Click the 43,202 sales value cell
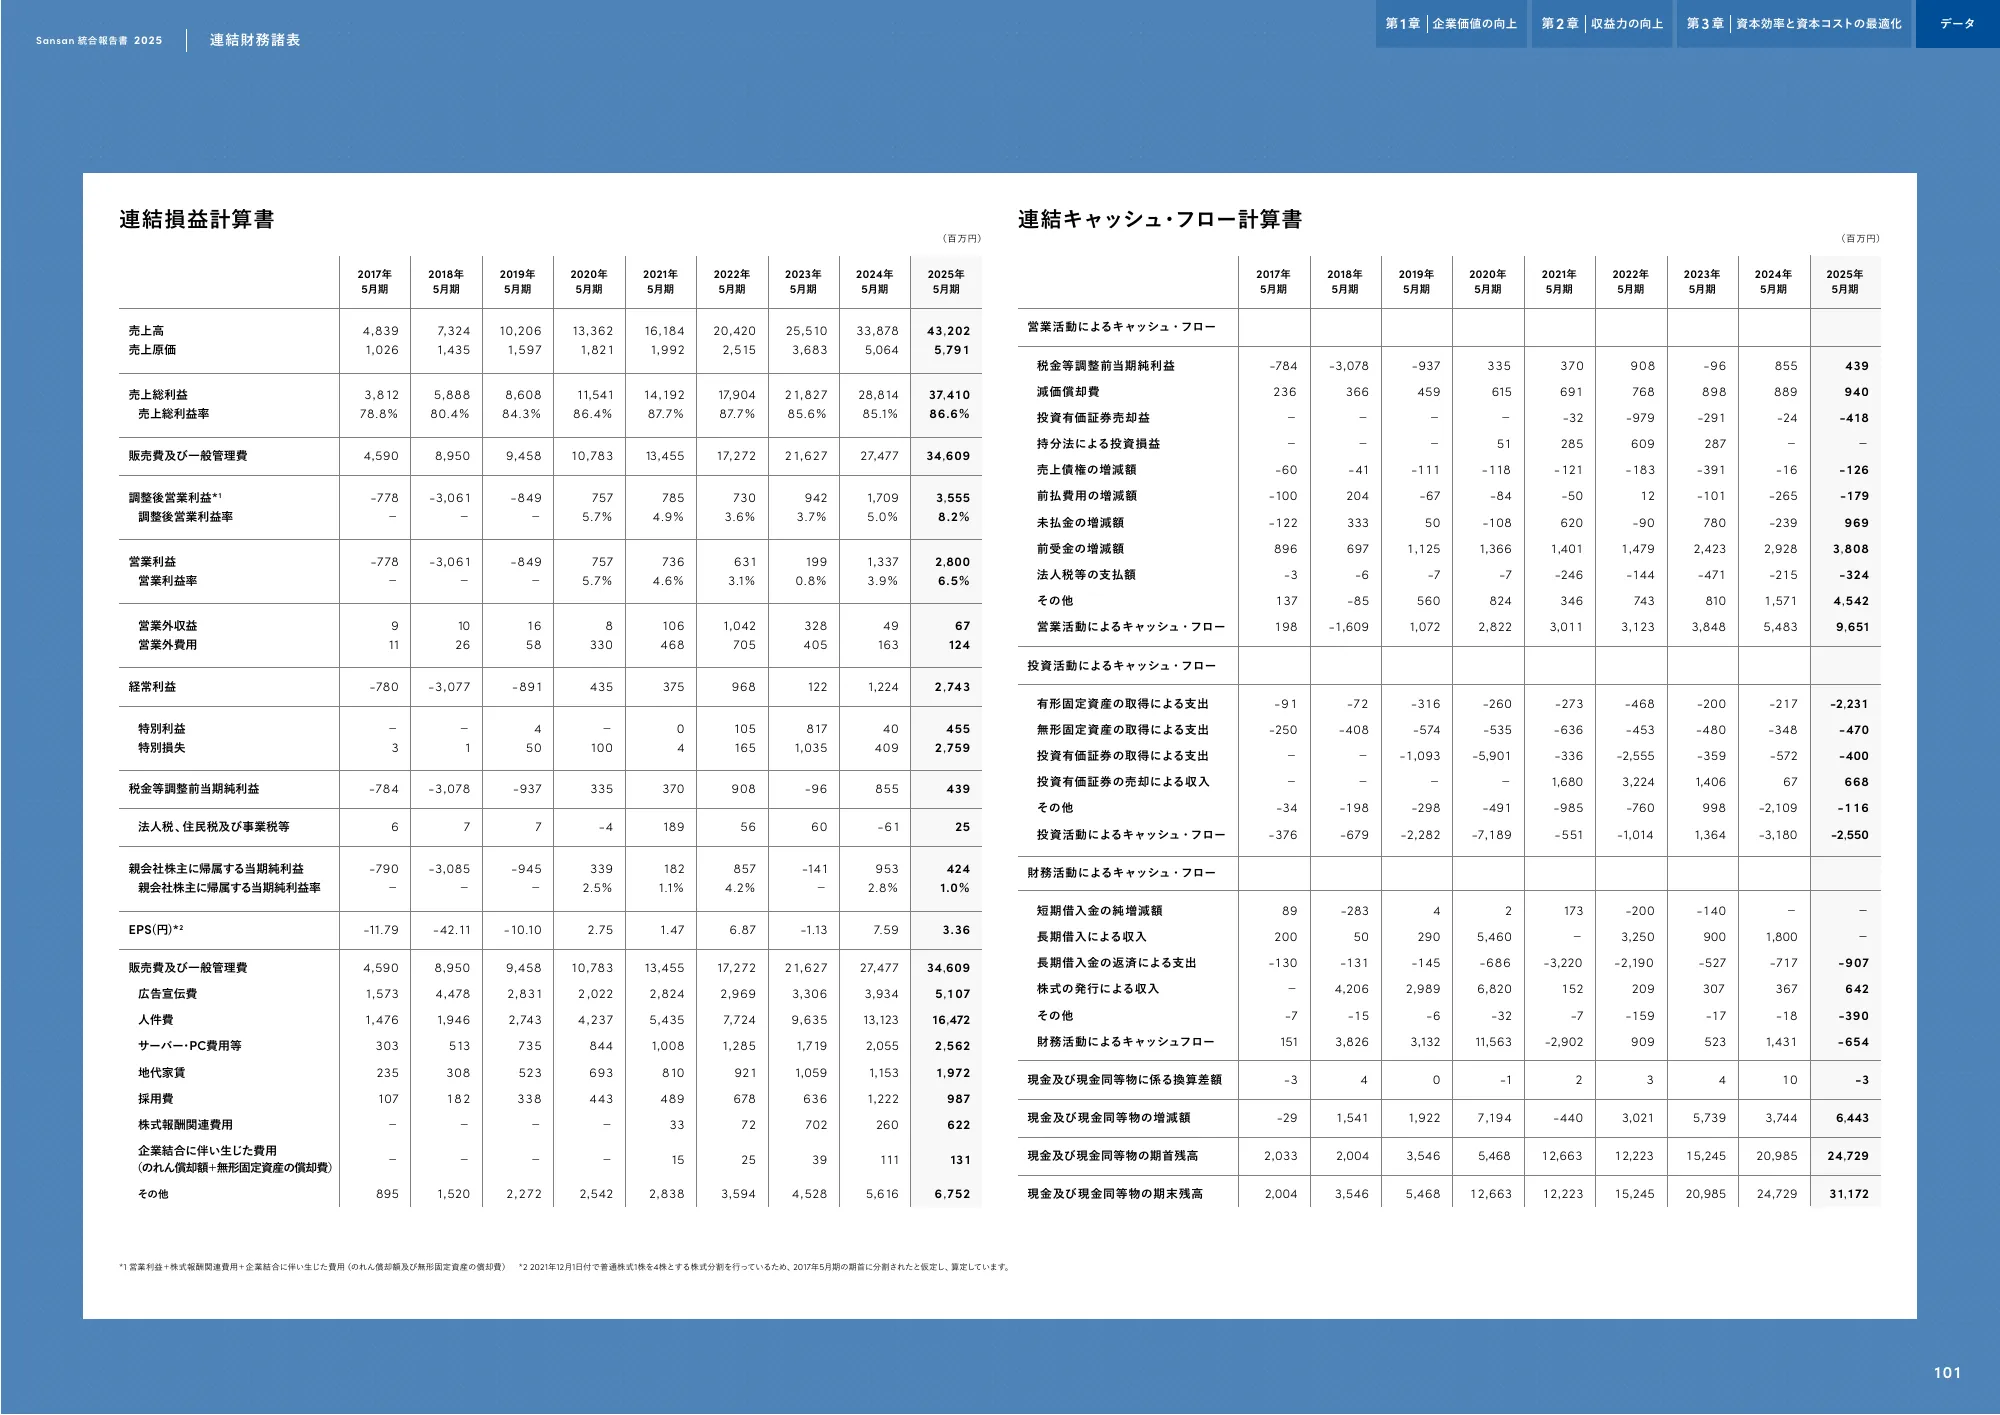This screenshot has width=2000, height=1415. [x=948, y=331]
